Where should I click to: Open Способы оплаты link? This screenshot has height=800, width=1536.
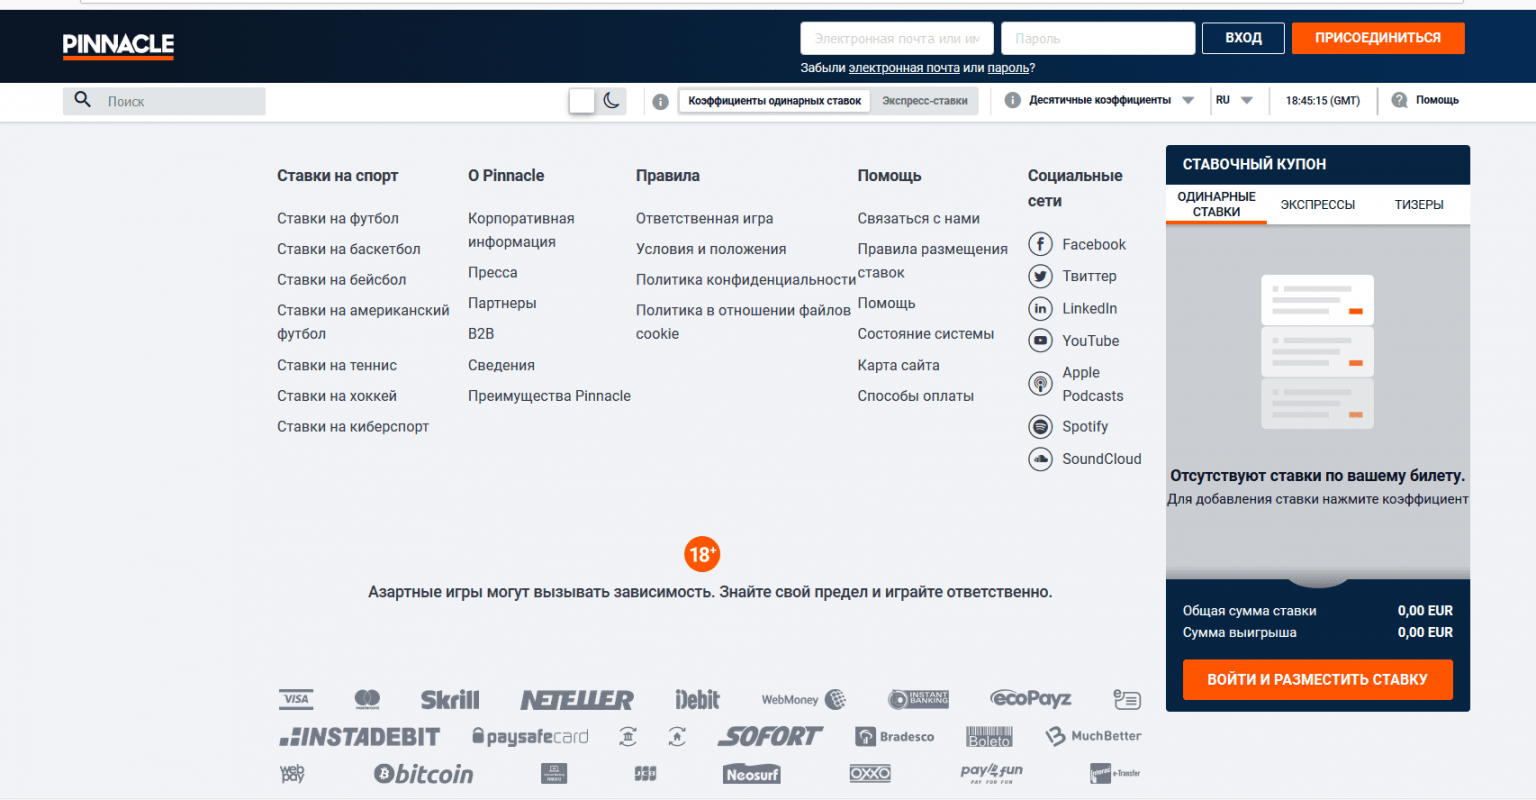coord(915,396)
